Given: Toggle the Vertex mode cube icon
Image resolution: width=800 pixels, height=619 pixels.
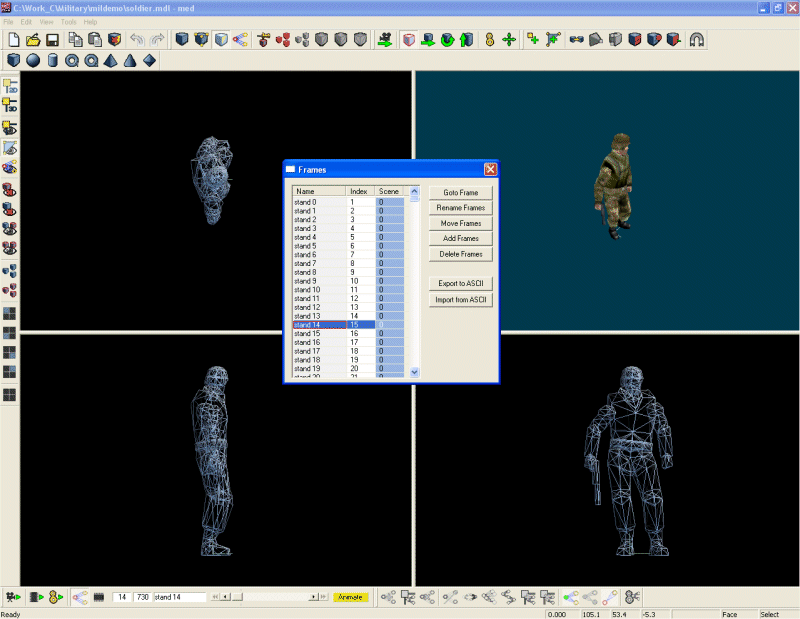Looking at the screenshot, I should 202,40.
